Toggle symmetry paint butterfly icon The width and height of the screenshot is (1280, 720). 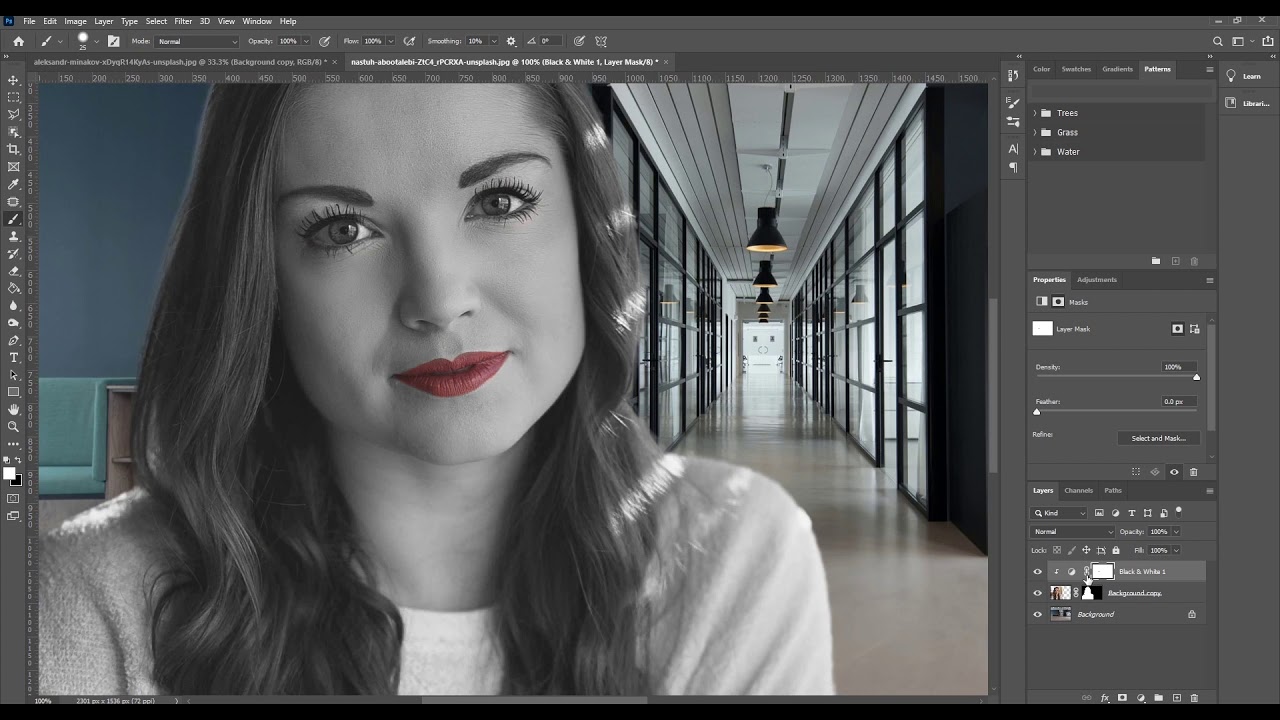point(601,41)
